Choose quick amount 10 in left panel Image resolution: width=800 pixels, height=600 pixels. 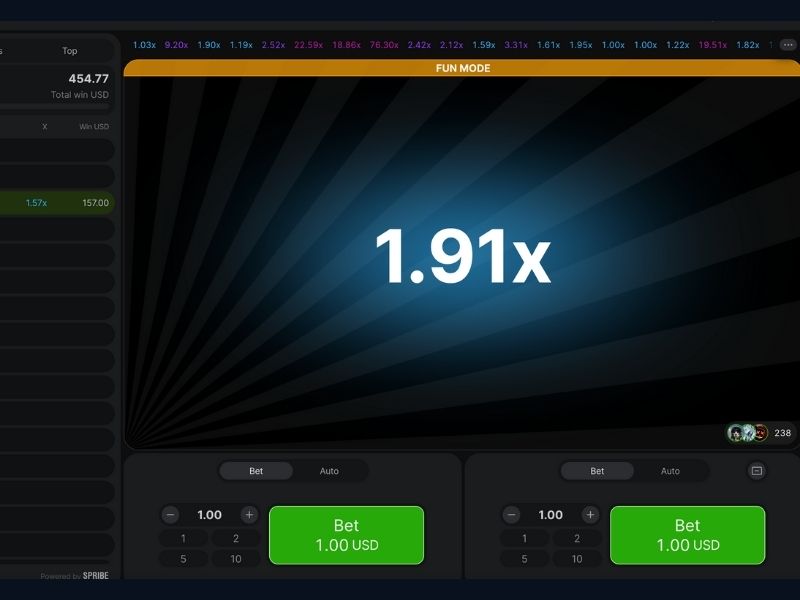[236, 559]
